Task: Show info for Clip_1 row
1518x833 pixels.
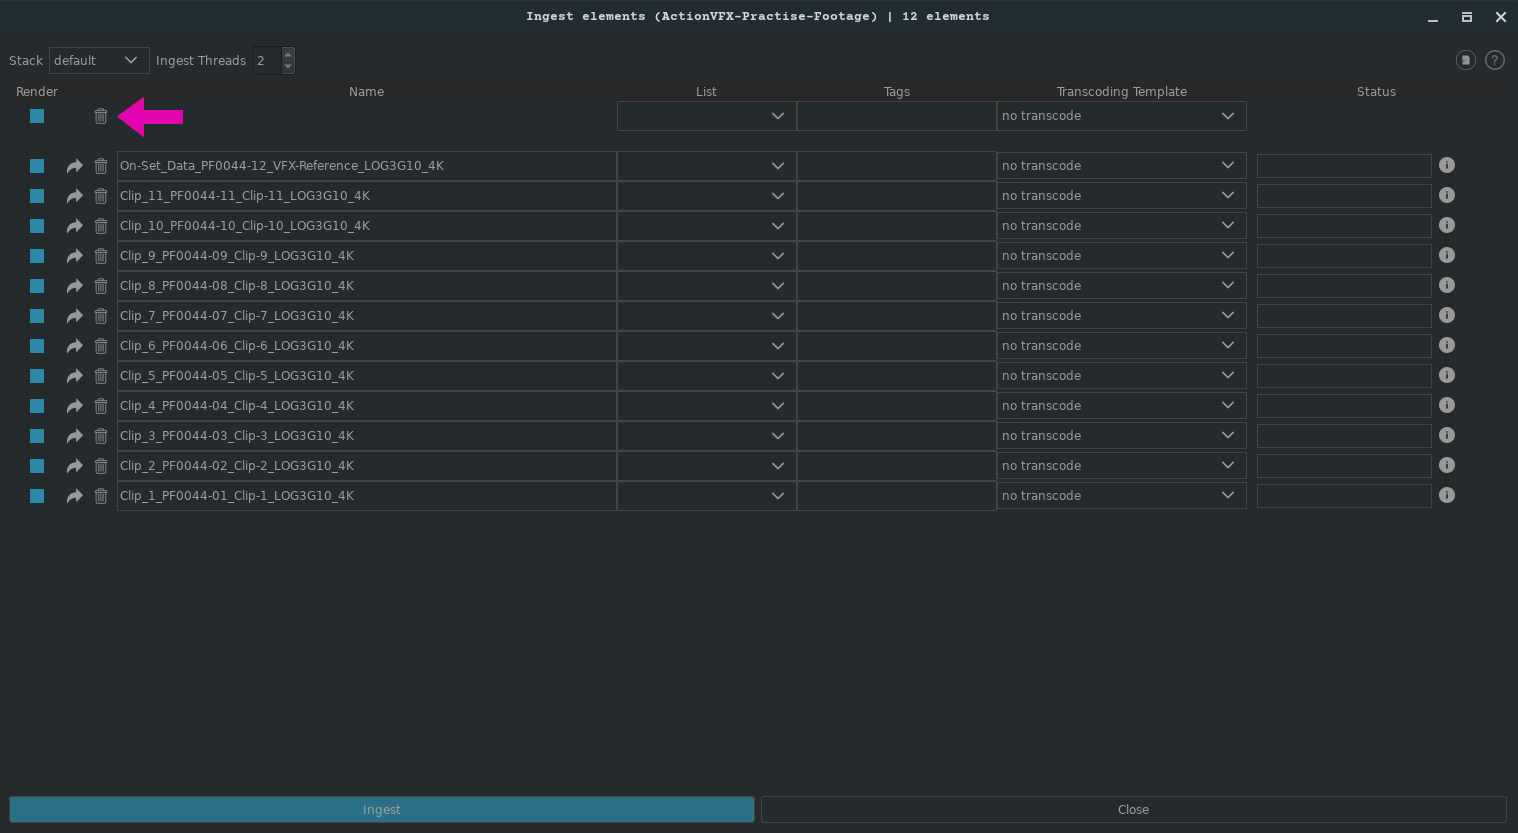Action: [1446, 495]
